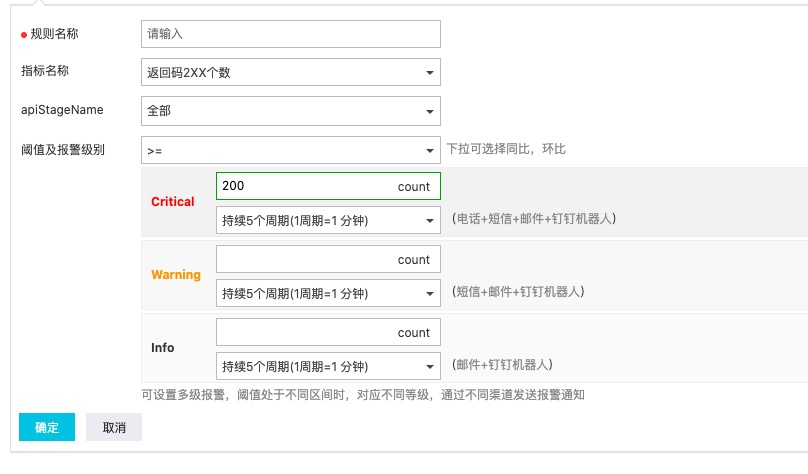Open the 指标名称 dropdown showing 返回码2XX个数
The image size is (808, 474).
(x=291, y=72)
